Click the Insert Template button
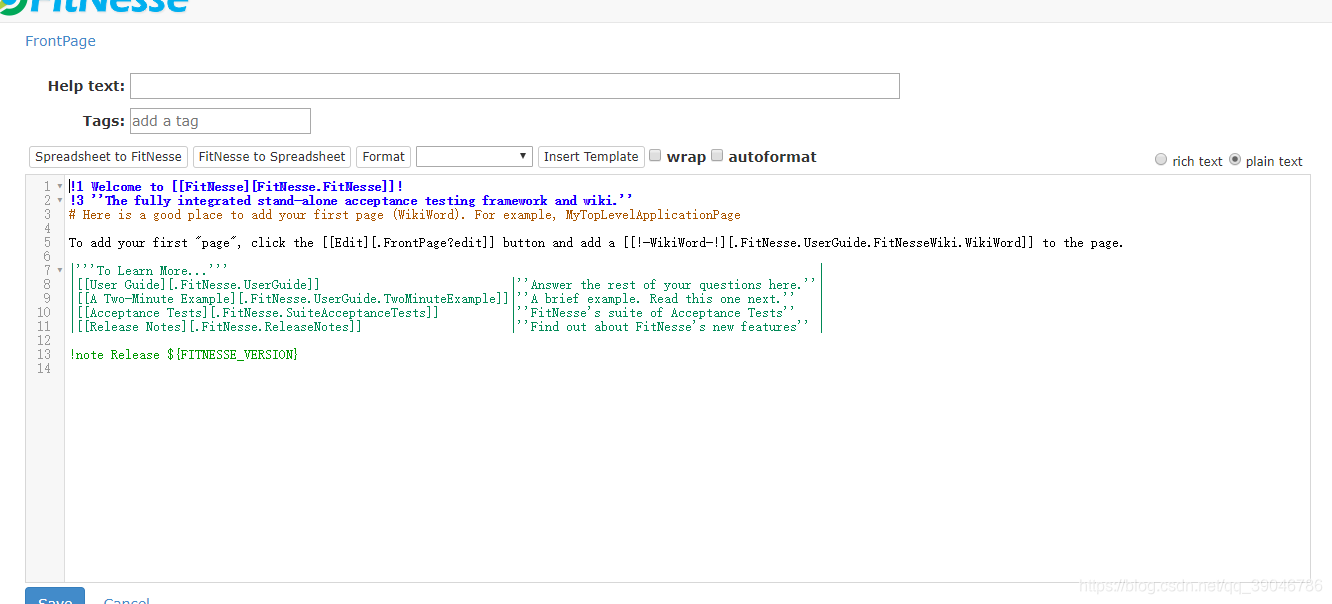1332x604 pixels. pyautogui.click(x=591, y=157)
